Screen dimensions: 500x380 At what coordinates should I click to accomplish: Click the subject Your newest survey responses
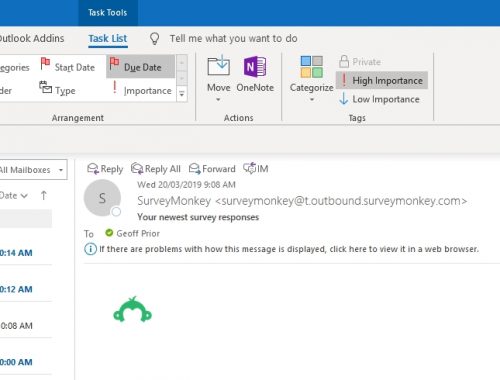click(198, 217)
